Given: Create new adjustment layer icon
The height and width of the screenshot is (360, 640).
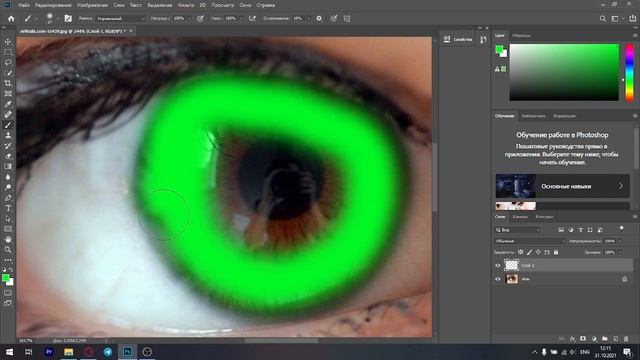Looking at the screenshot, I should [594, 339].
